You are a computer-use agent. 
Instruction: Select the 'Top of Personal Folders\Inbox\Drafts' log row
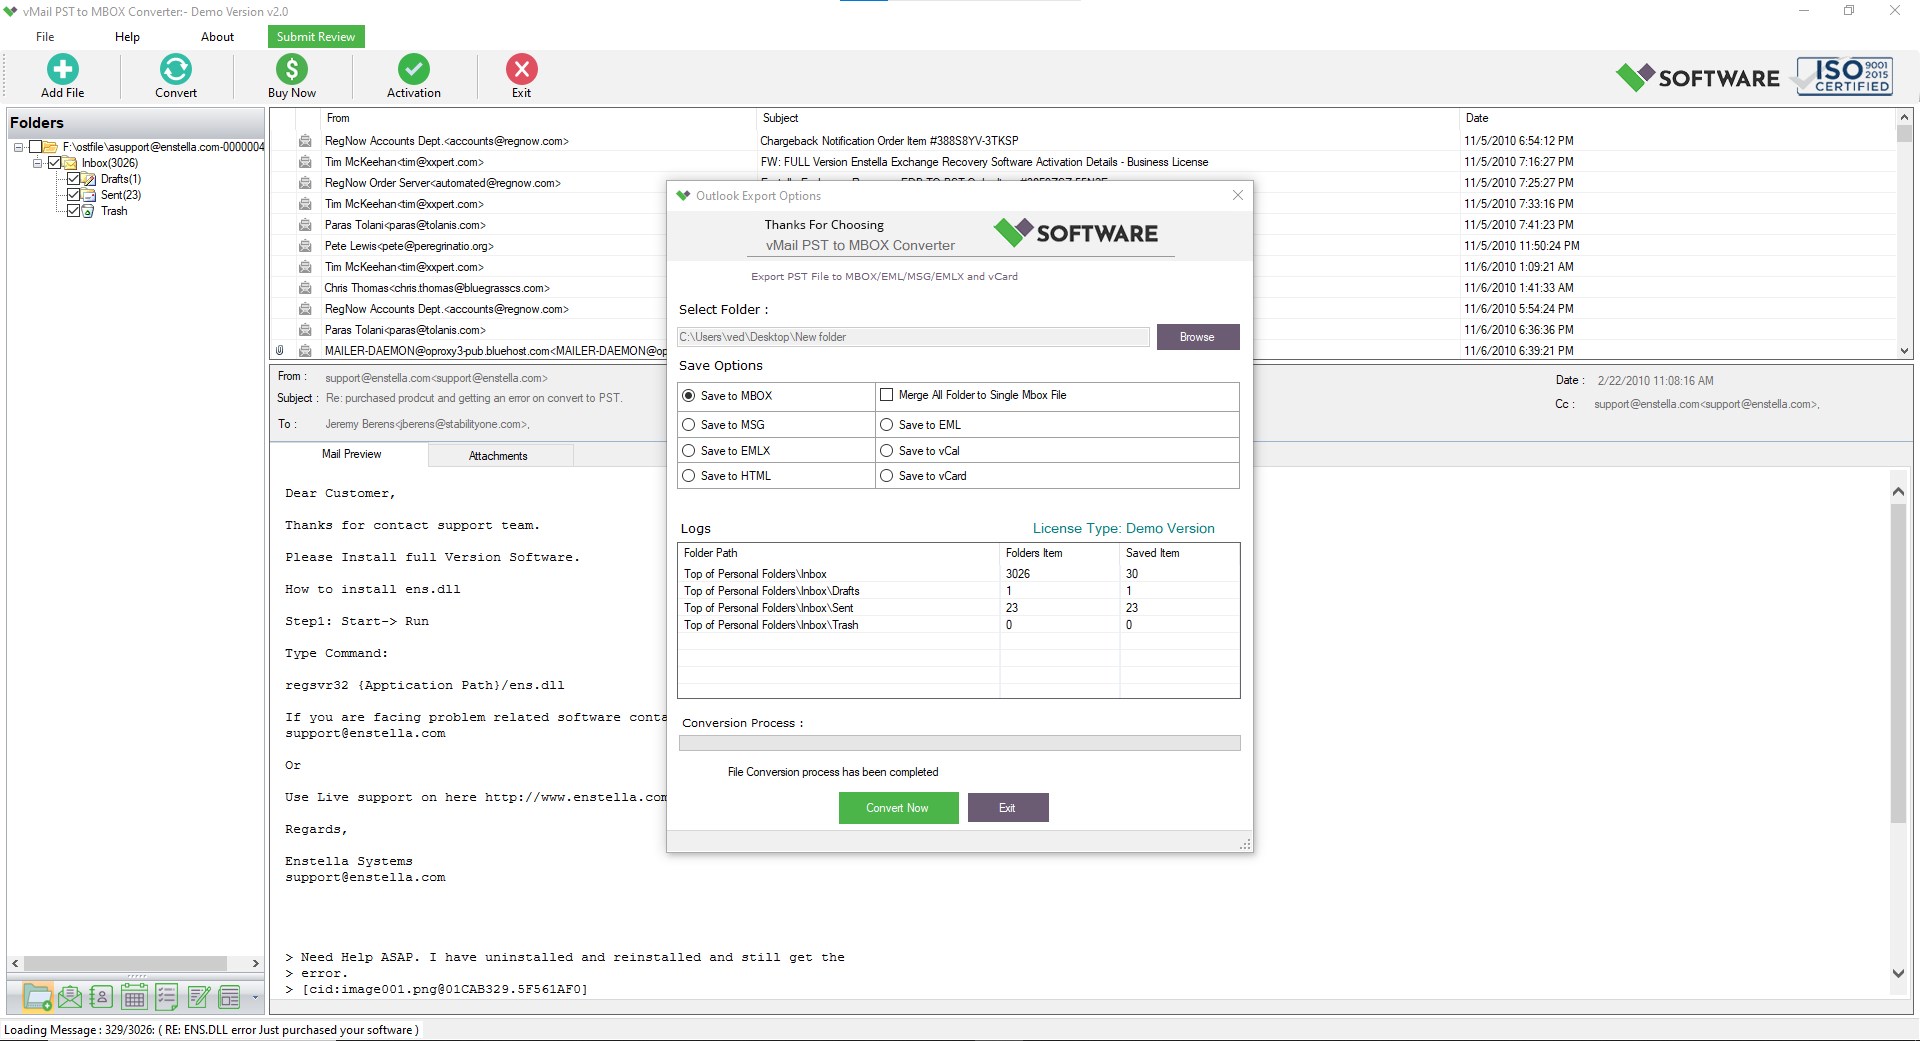(958, 591)
